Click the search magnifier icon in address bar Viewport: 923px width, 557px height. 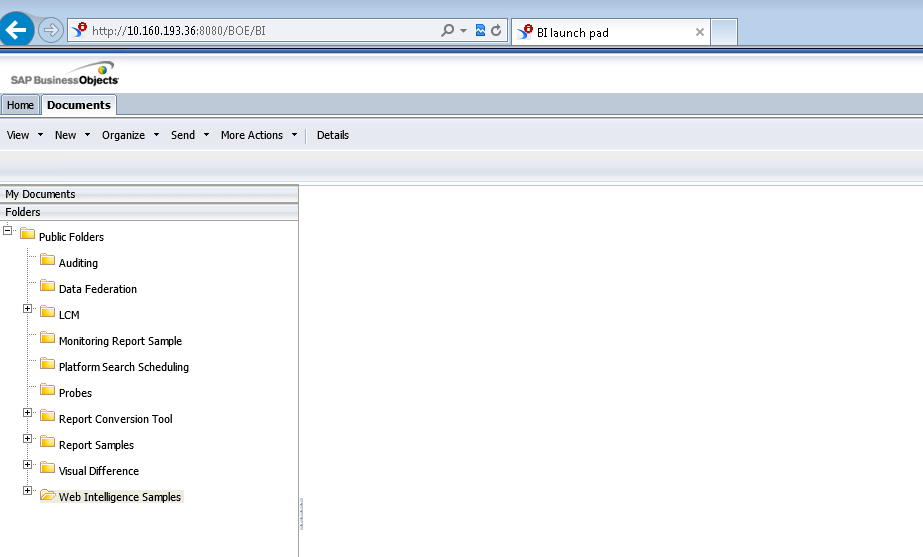[447, 30]
